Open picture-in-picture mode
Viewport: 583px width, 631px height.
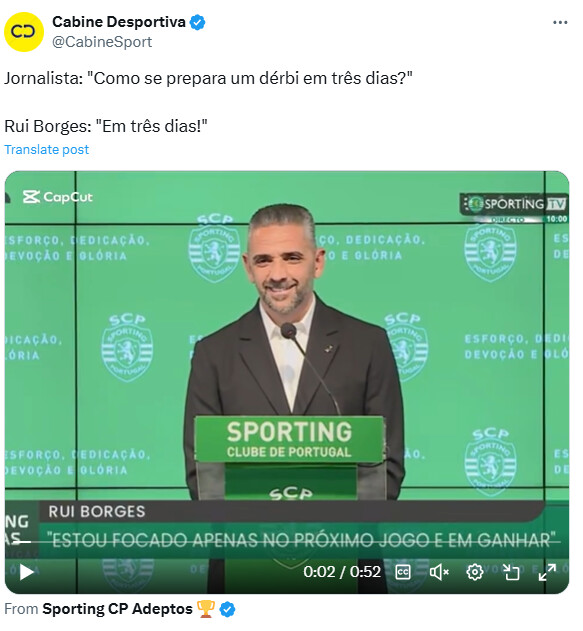(x=511, y=572)
